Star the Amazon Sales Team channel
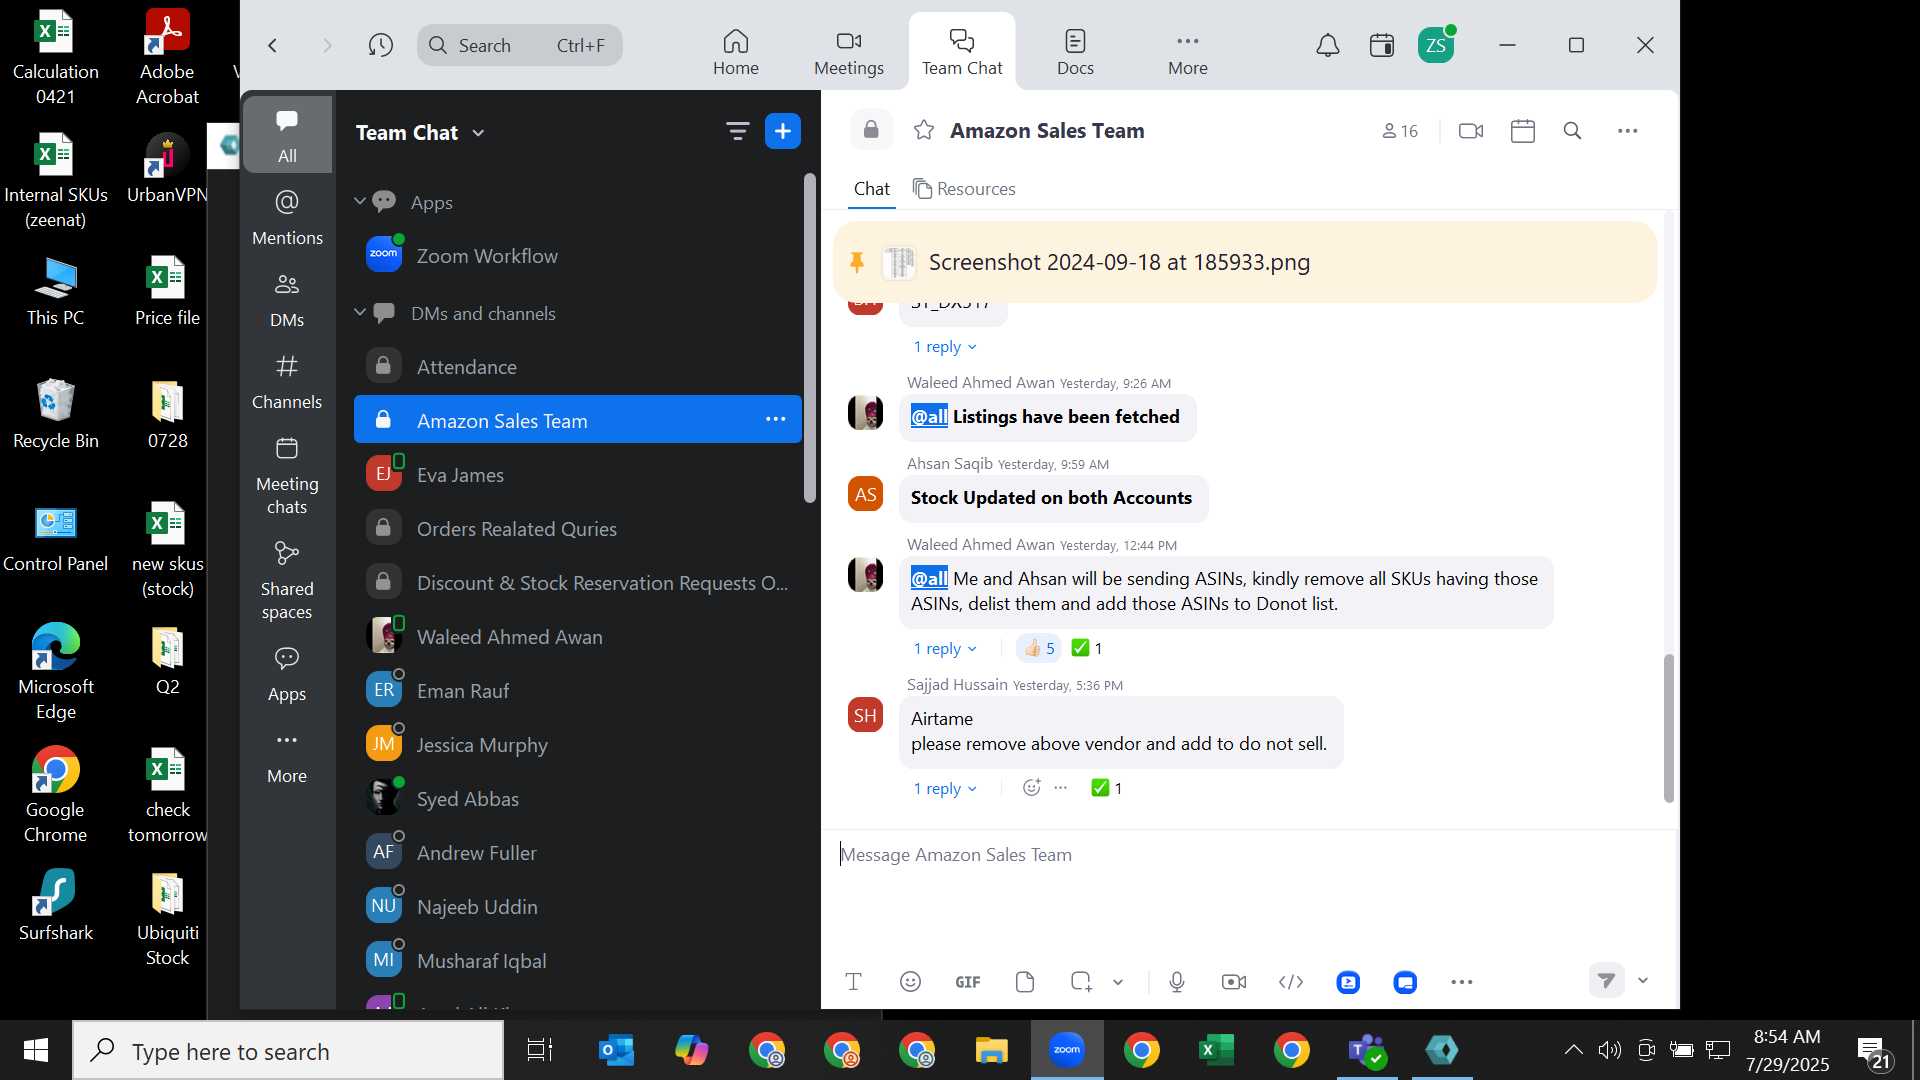 coord(924,131)
